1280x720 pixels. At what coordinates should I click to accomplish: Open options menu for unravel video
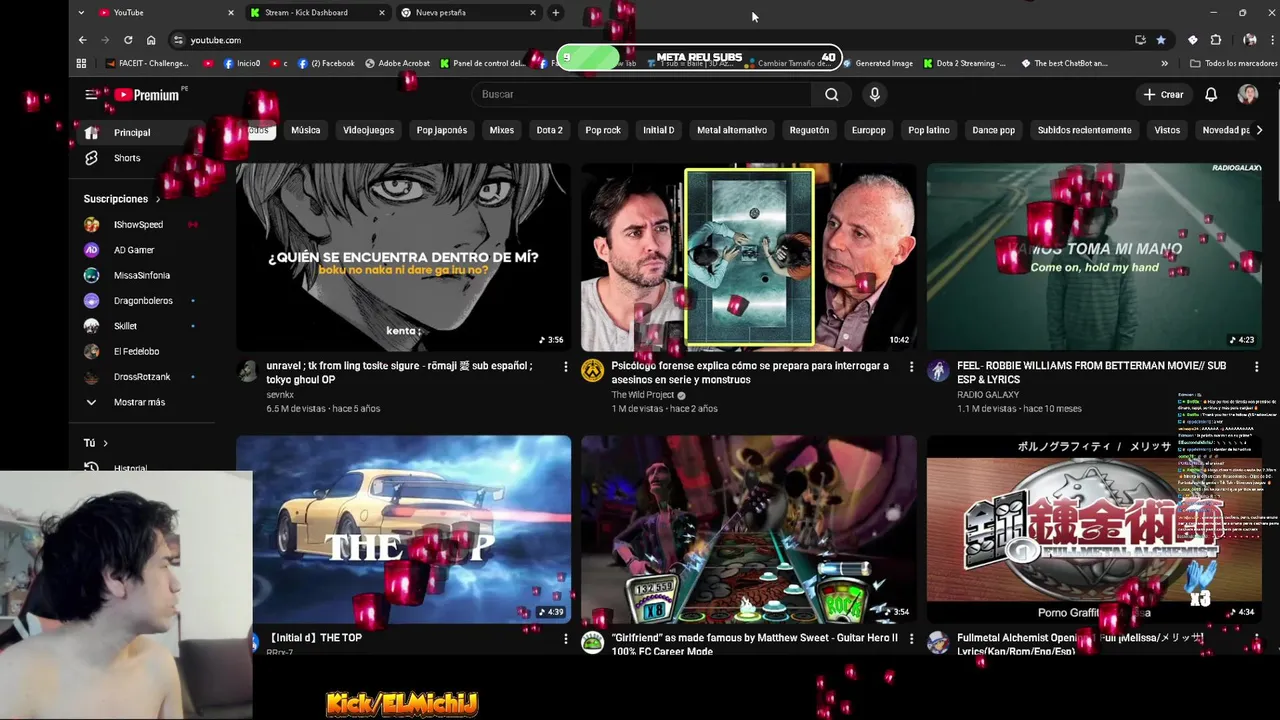tap(565, 367)
